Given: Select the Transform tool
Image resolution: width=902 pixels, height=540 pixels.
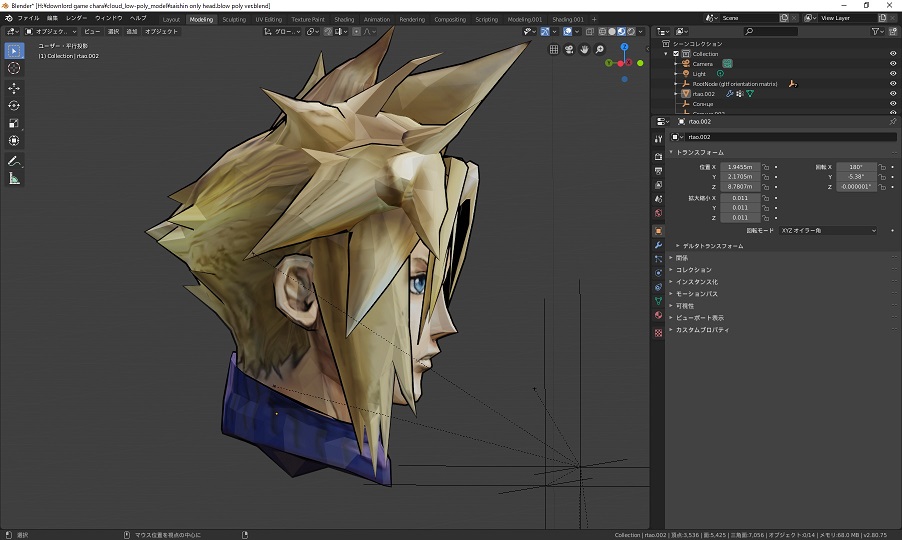Looking at the screenshot, I should pyautogui.click(x=14, y=140).
